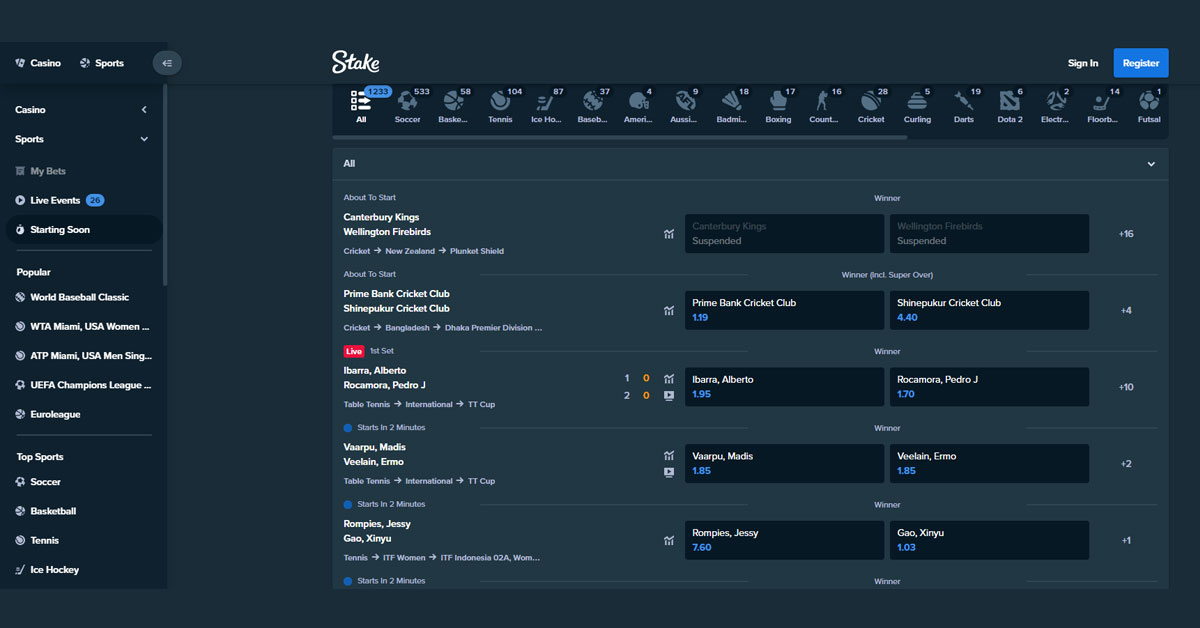The image size is (1200, 628).
Task: Watch live stream for Ibarra vs Rocamora
Action: pos(668,395)
